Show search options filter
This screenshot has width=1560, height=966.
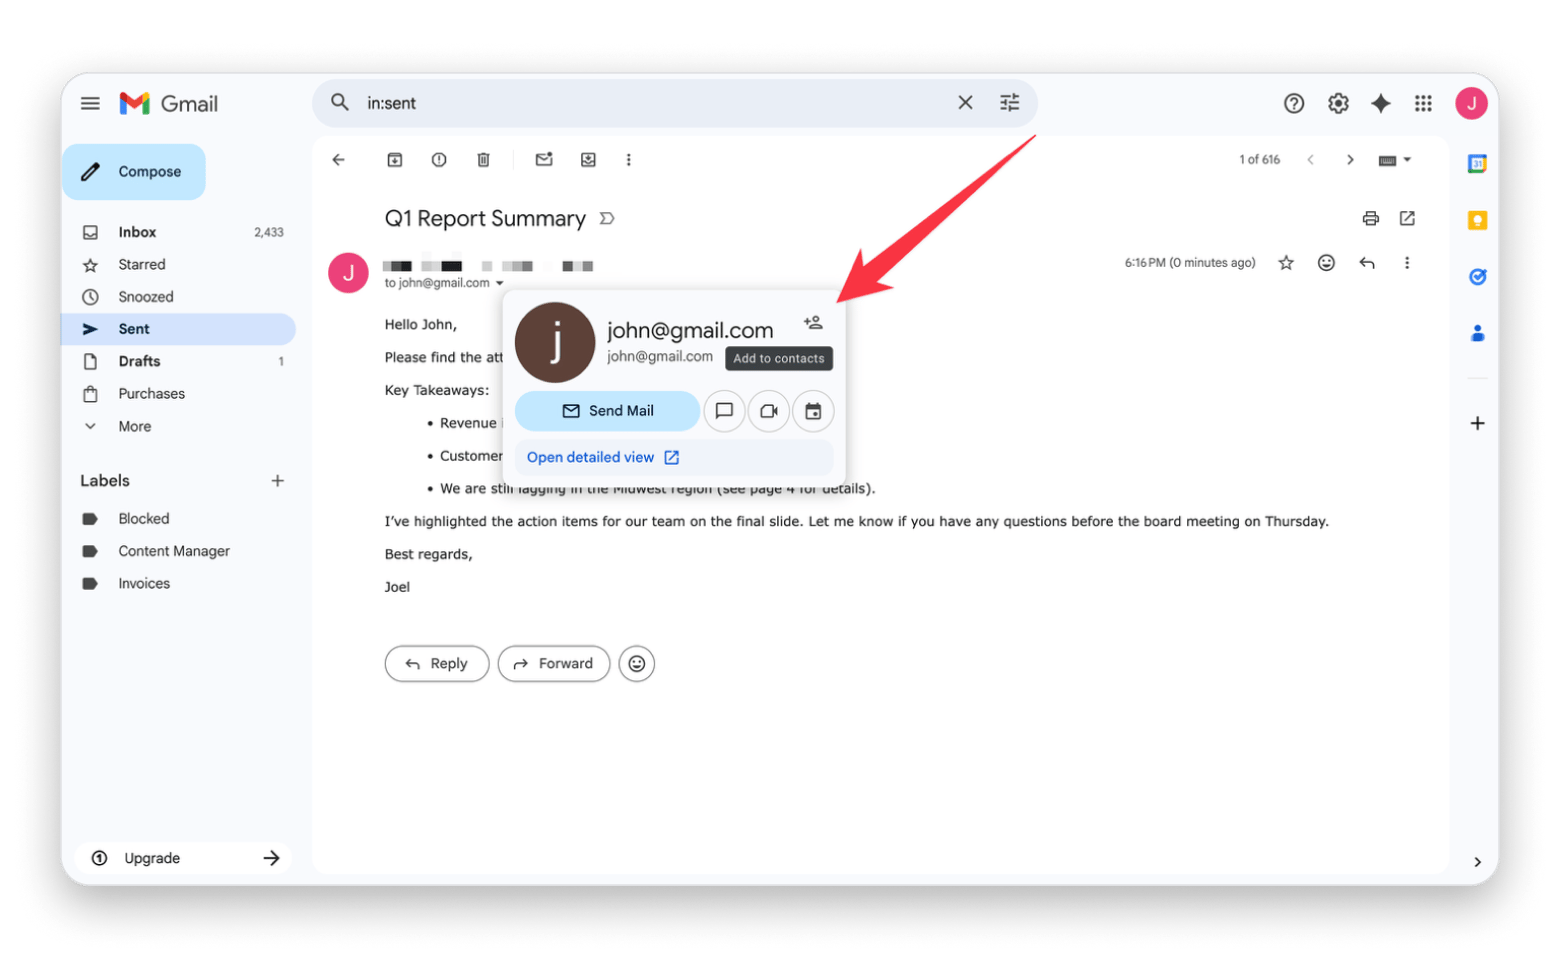[1009, 103]
